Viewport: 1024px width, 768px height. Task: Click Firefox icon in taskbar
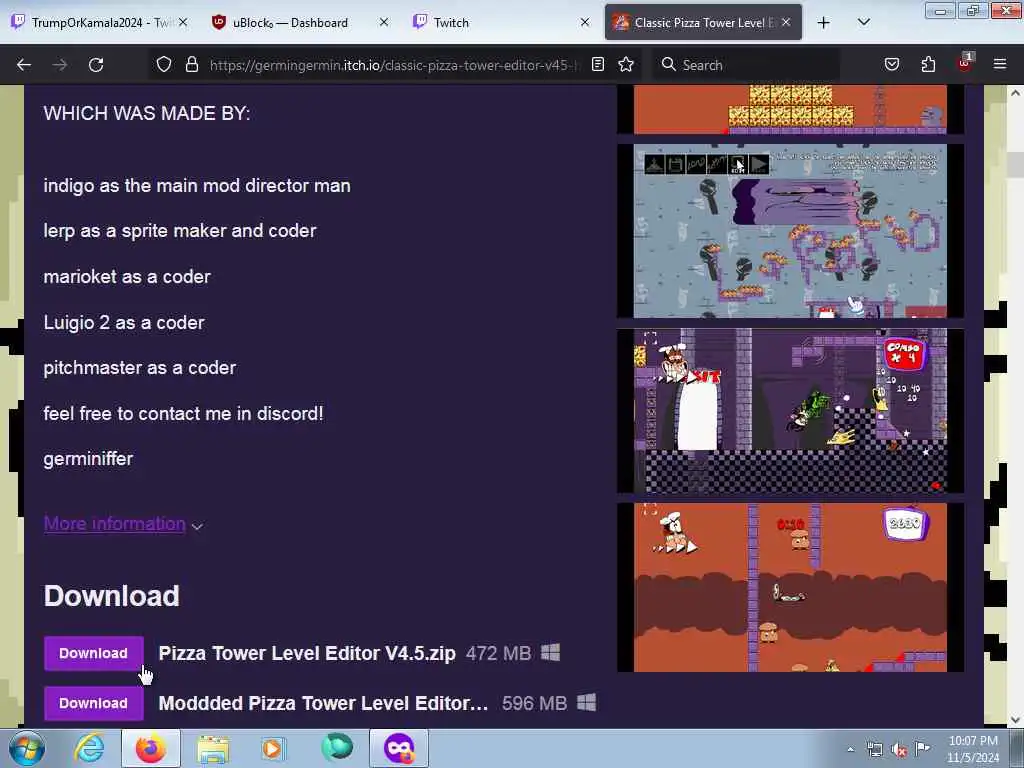[150, 748]
